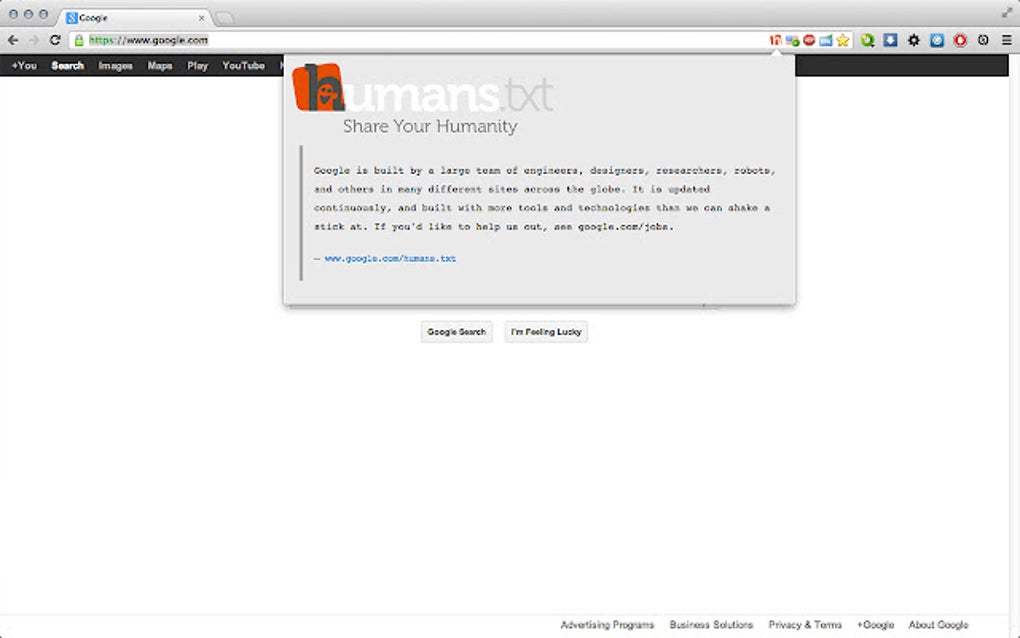The height and width of the screenshot is (638, 1020).
Task: Open the gear settings extension icon
Action: 913,40
